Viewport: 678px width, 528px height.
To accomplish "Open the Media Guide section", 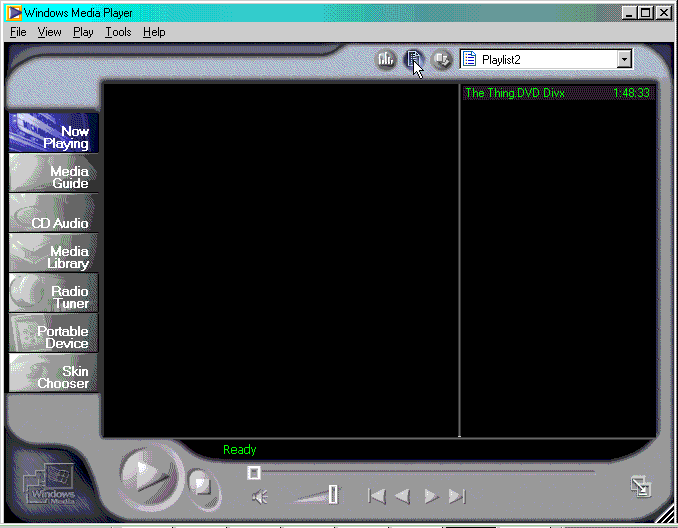I will (54, 173).
